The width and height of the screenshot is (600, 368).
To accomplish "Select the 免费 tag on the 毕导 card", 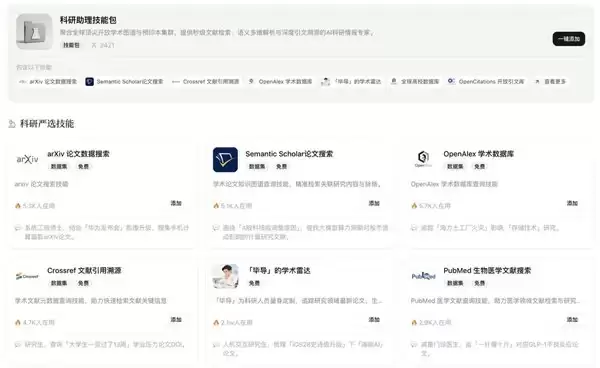I will (x=254, y=283).
